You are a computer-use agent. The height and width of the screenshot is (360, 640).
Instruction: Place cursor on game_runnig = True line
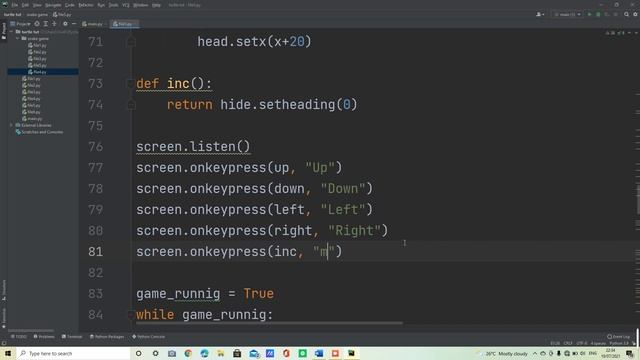coord(205,294)
